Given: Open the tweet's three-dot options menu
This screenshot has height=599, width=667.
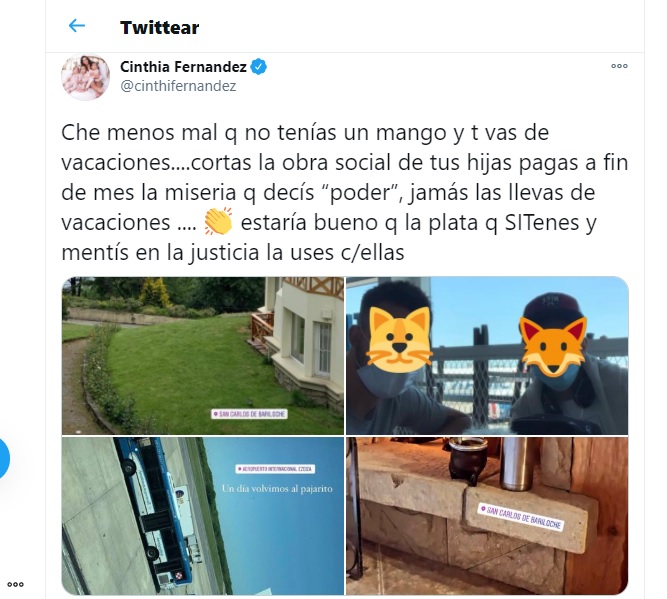Looking at the screenshot, I should coord(619,66).
